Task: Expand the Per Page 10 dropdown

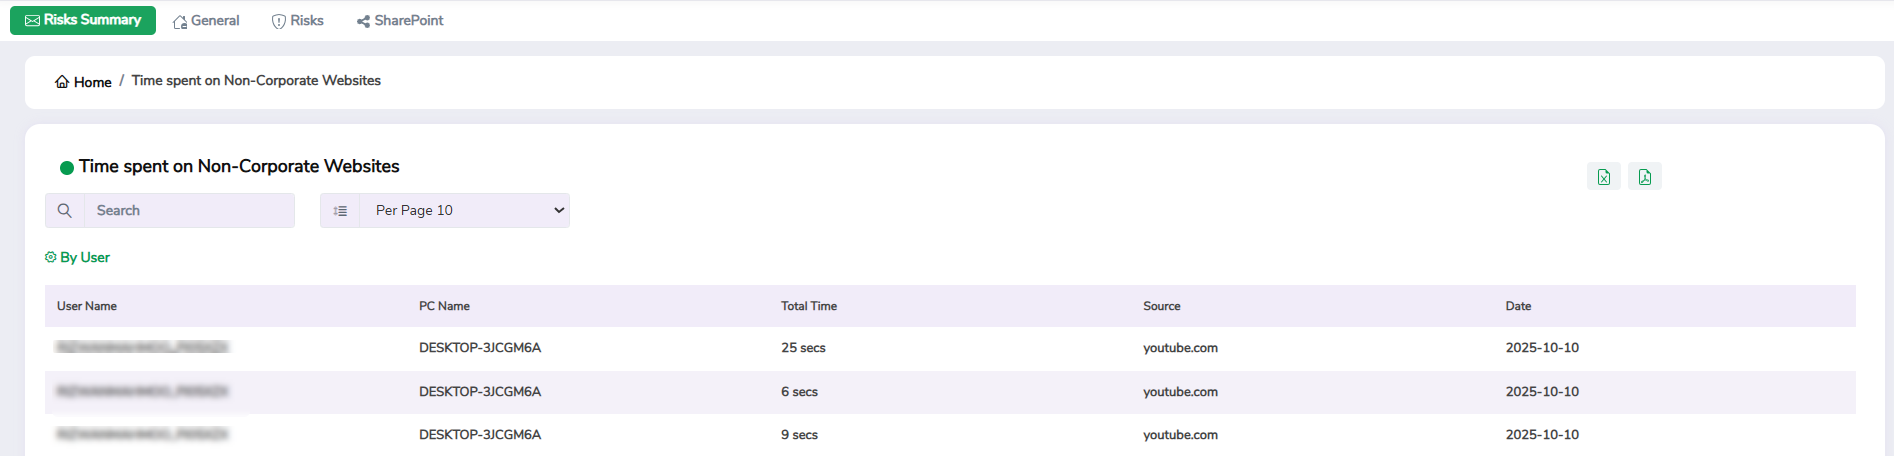Action: [x=464, y=211]
